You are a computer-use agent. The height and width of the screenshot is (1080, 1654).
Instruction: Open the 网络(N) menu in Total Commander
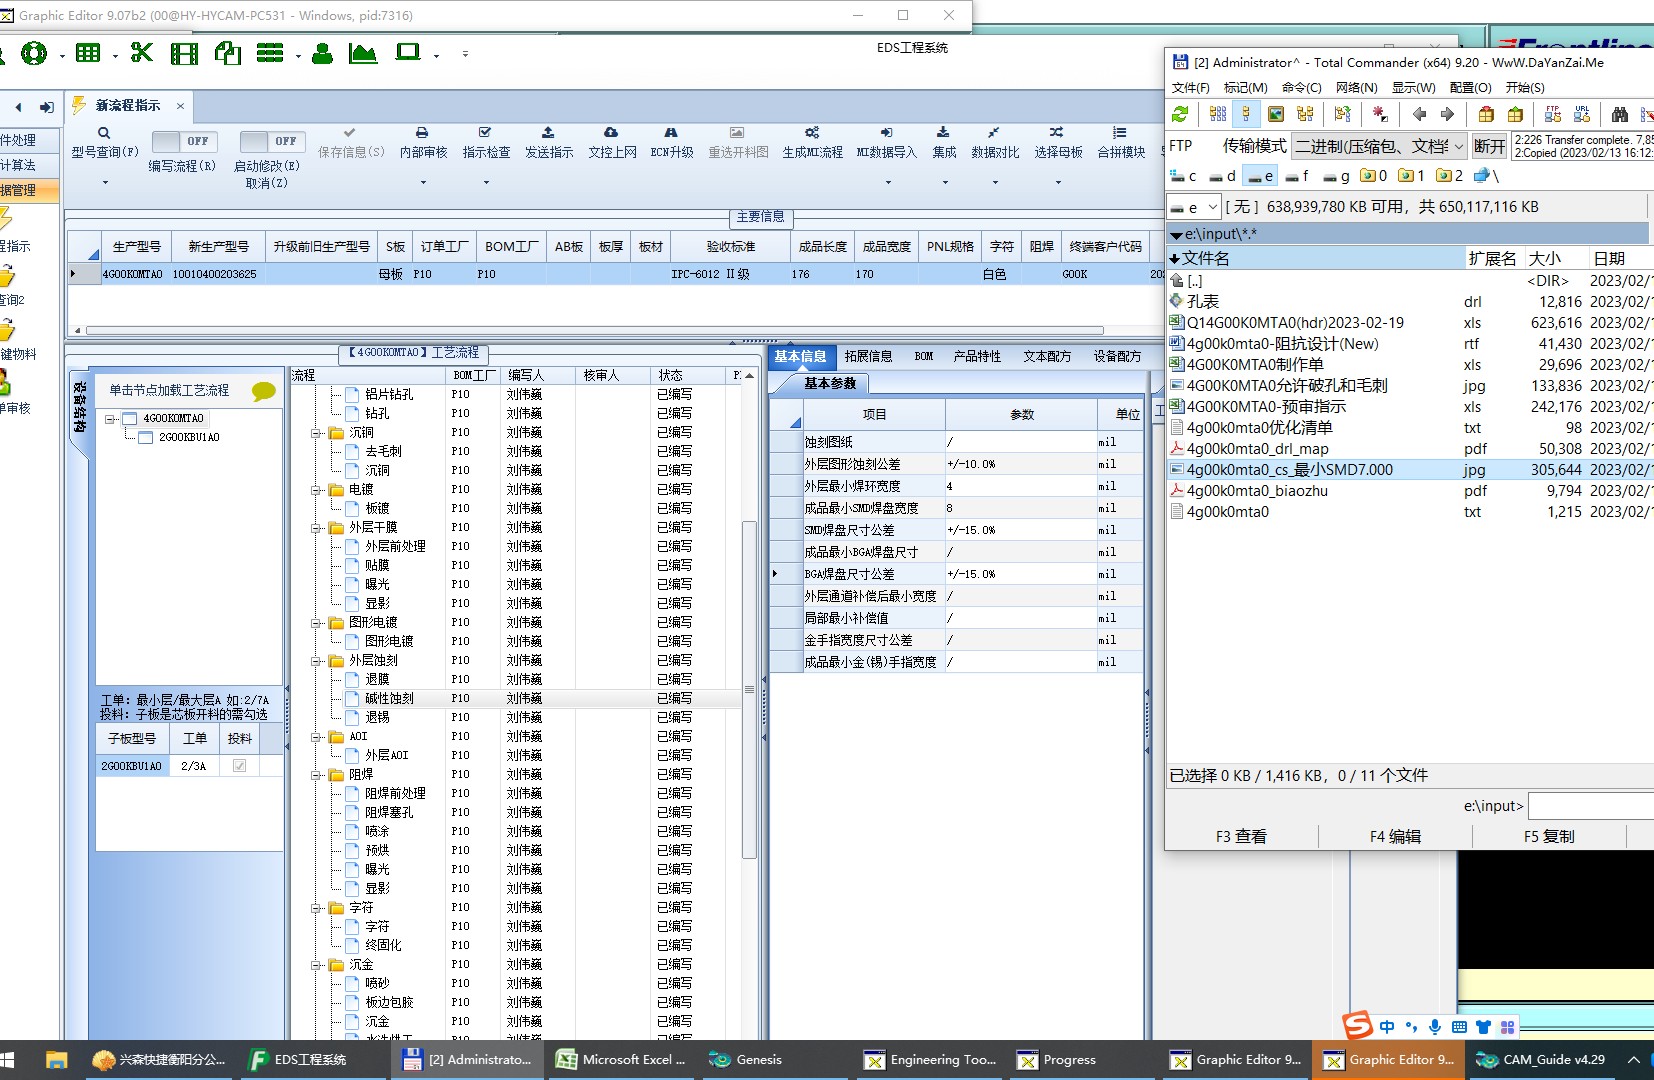point(1356,88)
